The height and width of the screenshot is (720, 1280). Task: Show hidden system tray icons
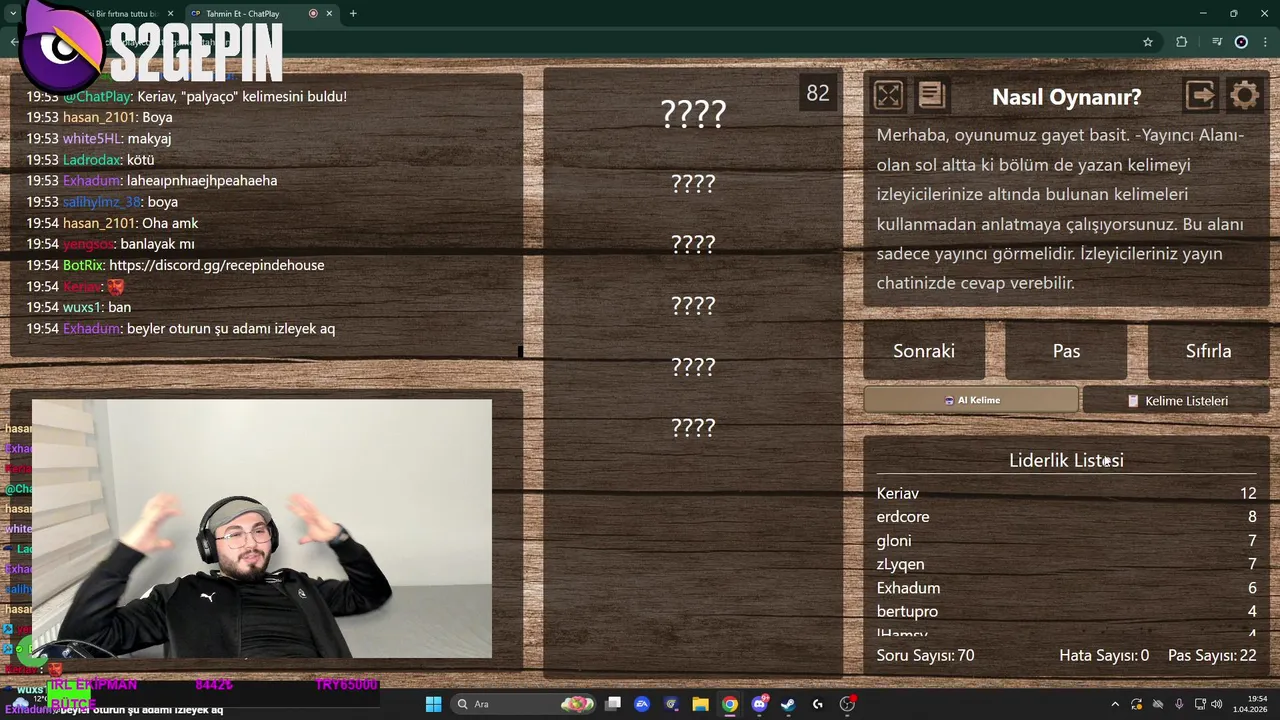pos(1115,704)
